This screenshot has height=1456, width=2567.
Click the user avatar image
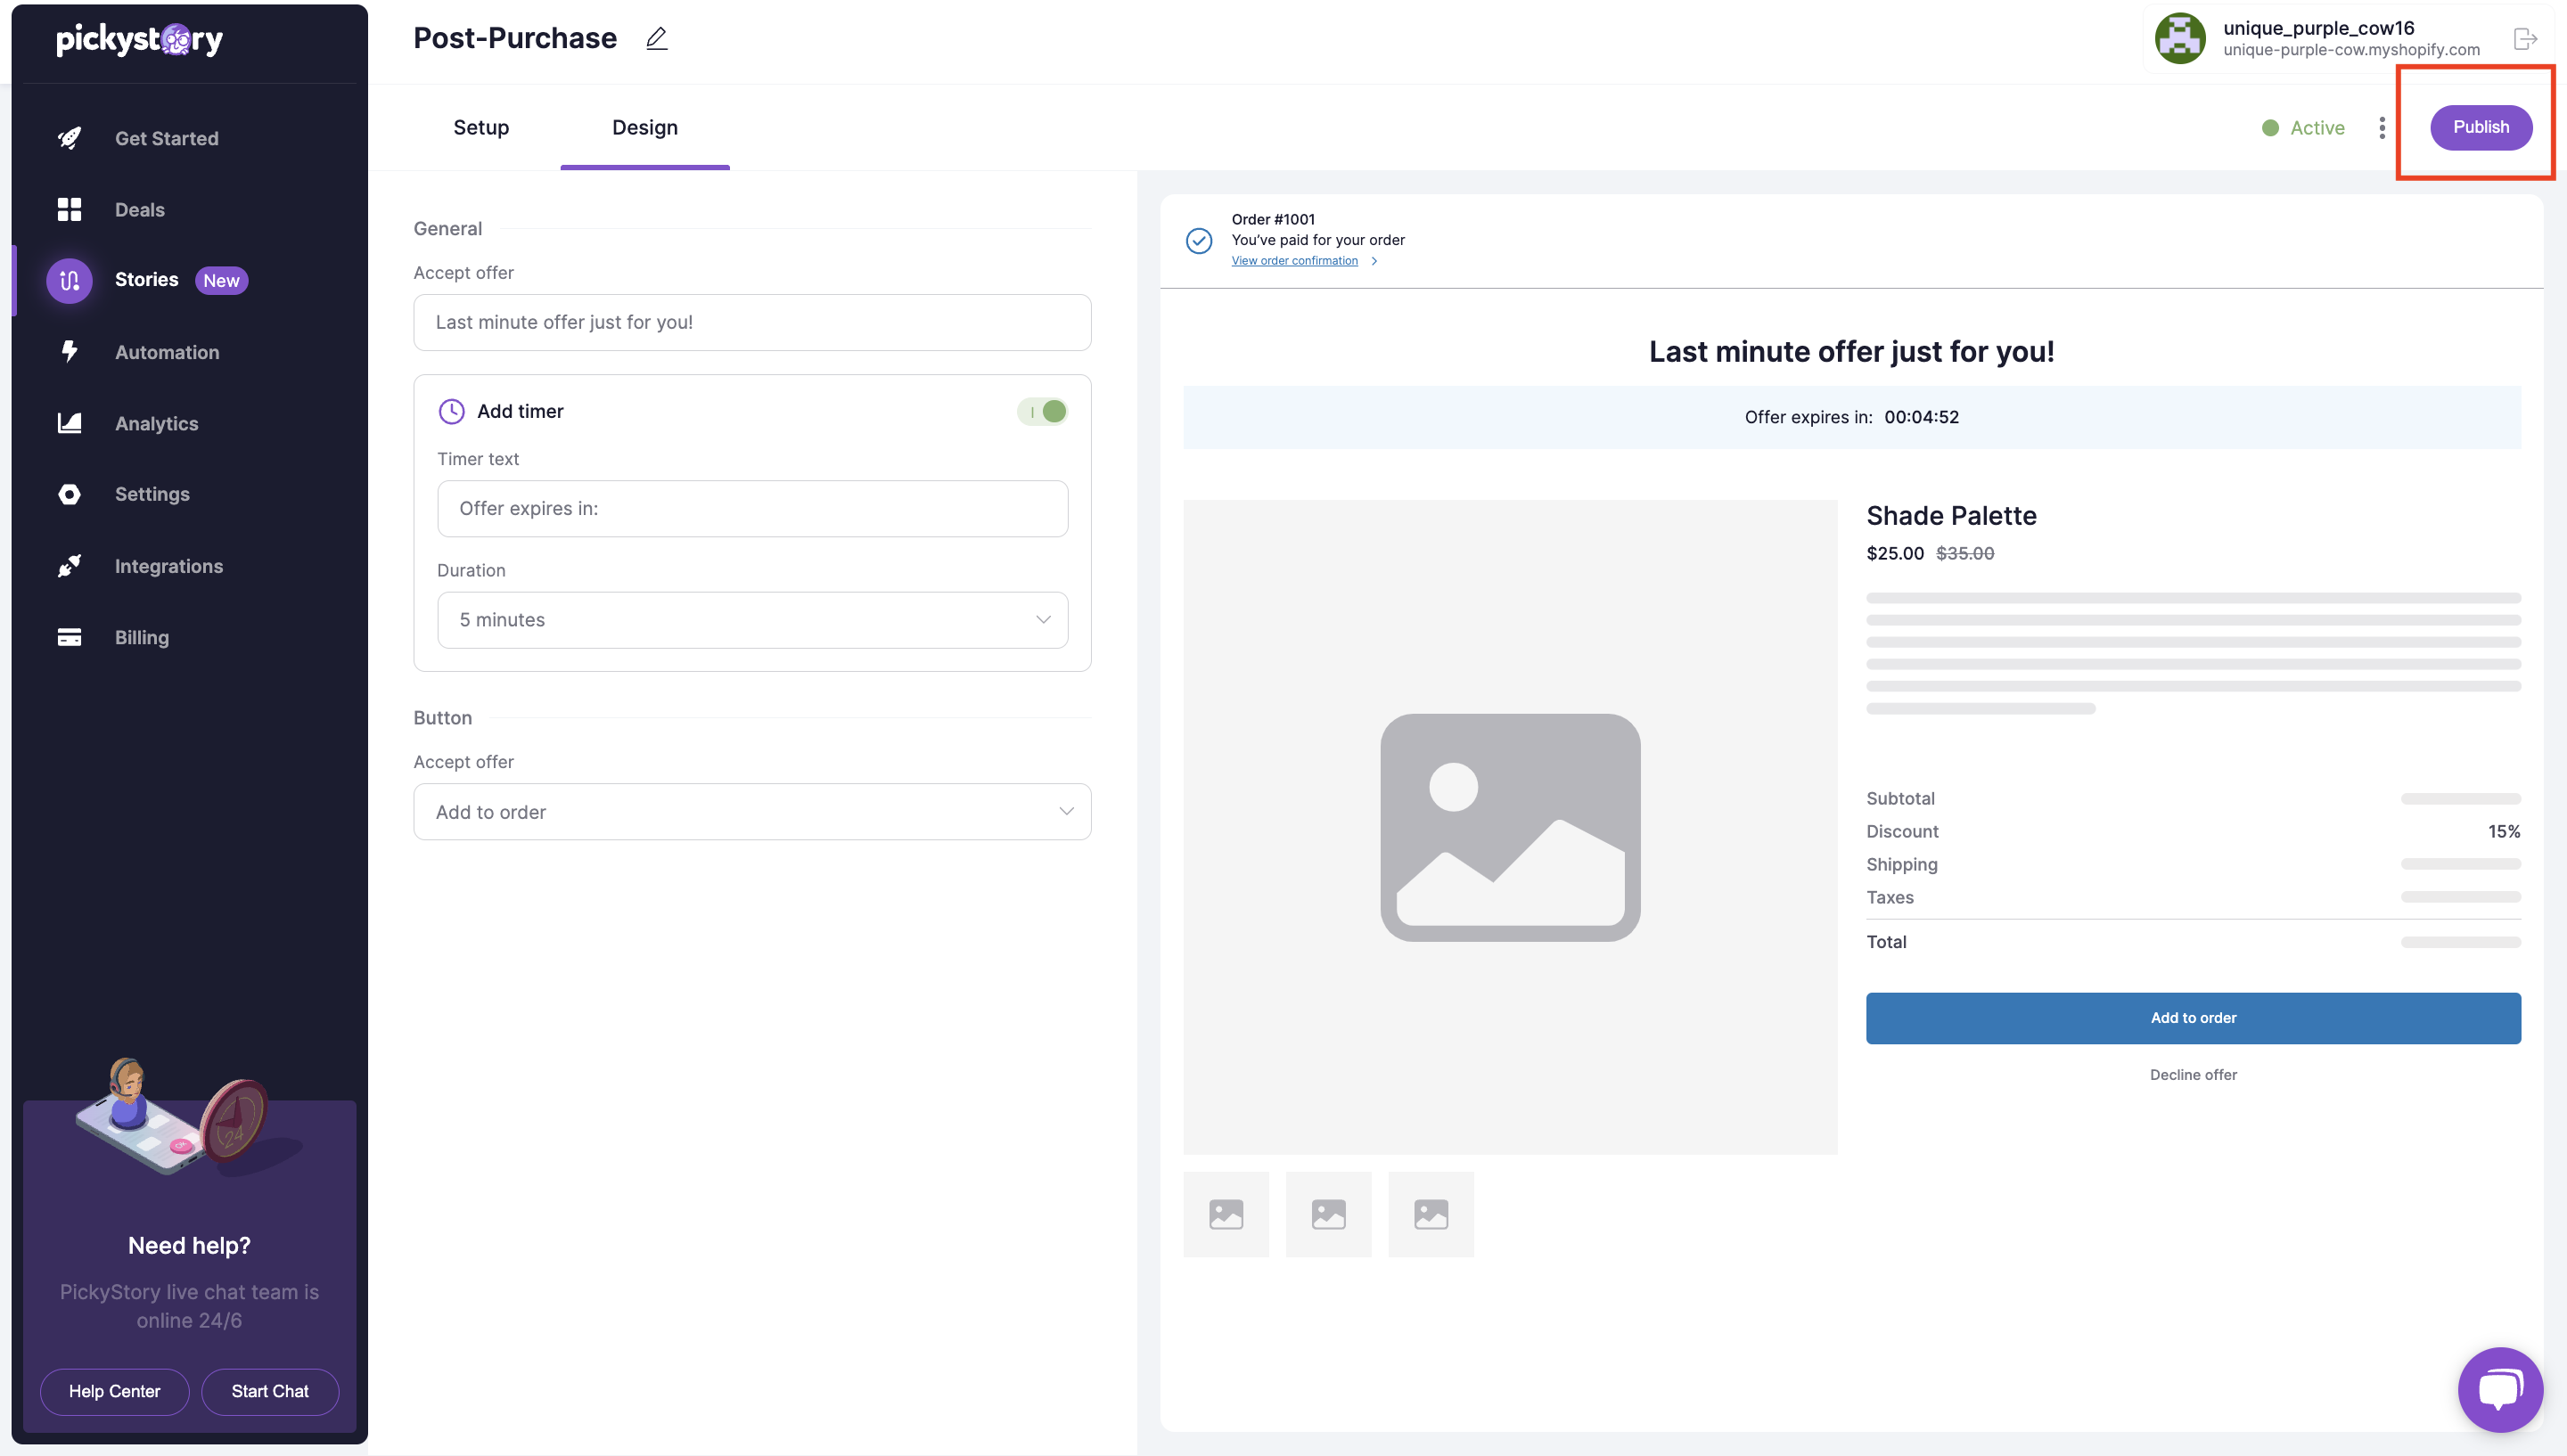2180,39
